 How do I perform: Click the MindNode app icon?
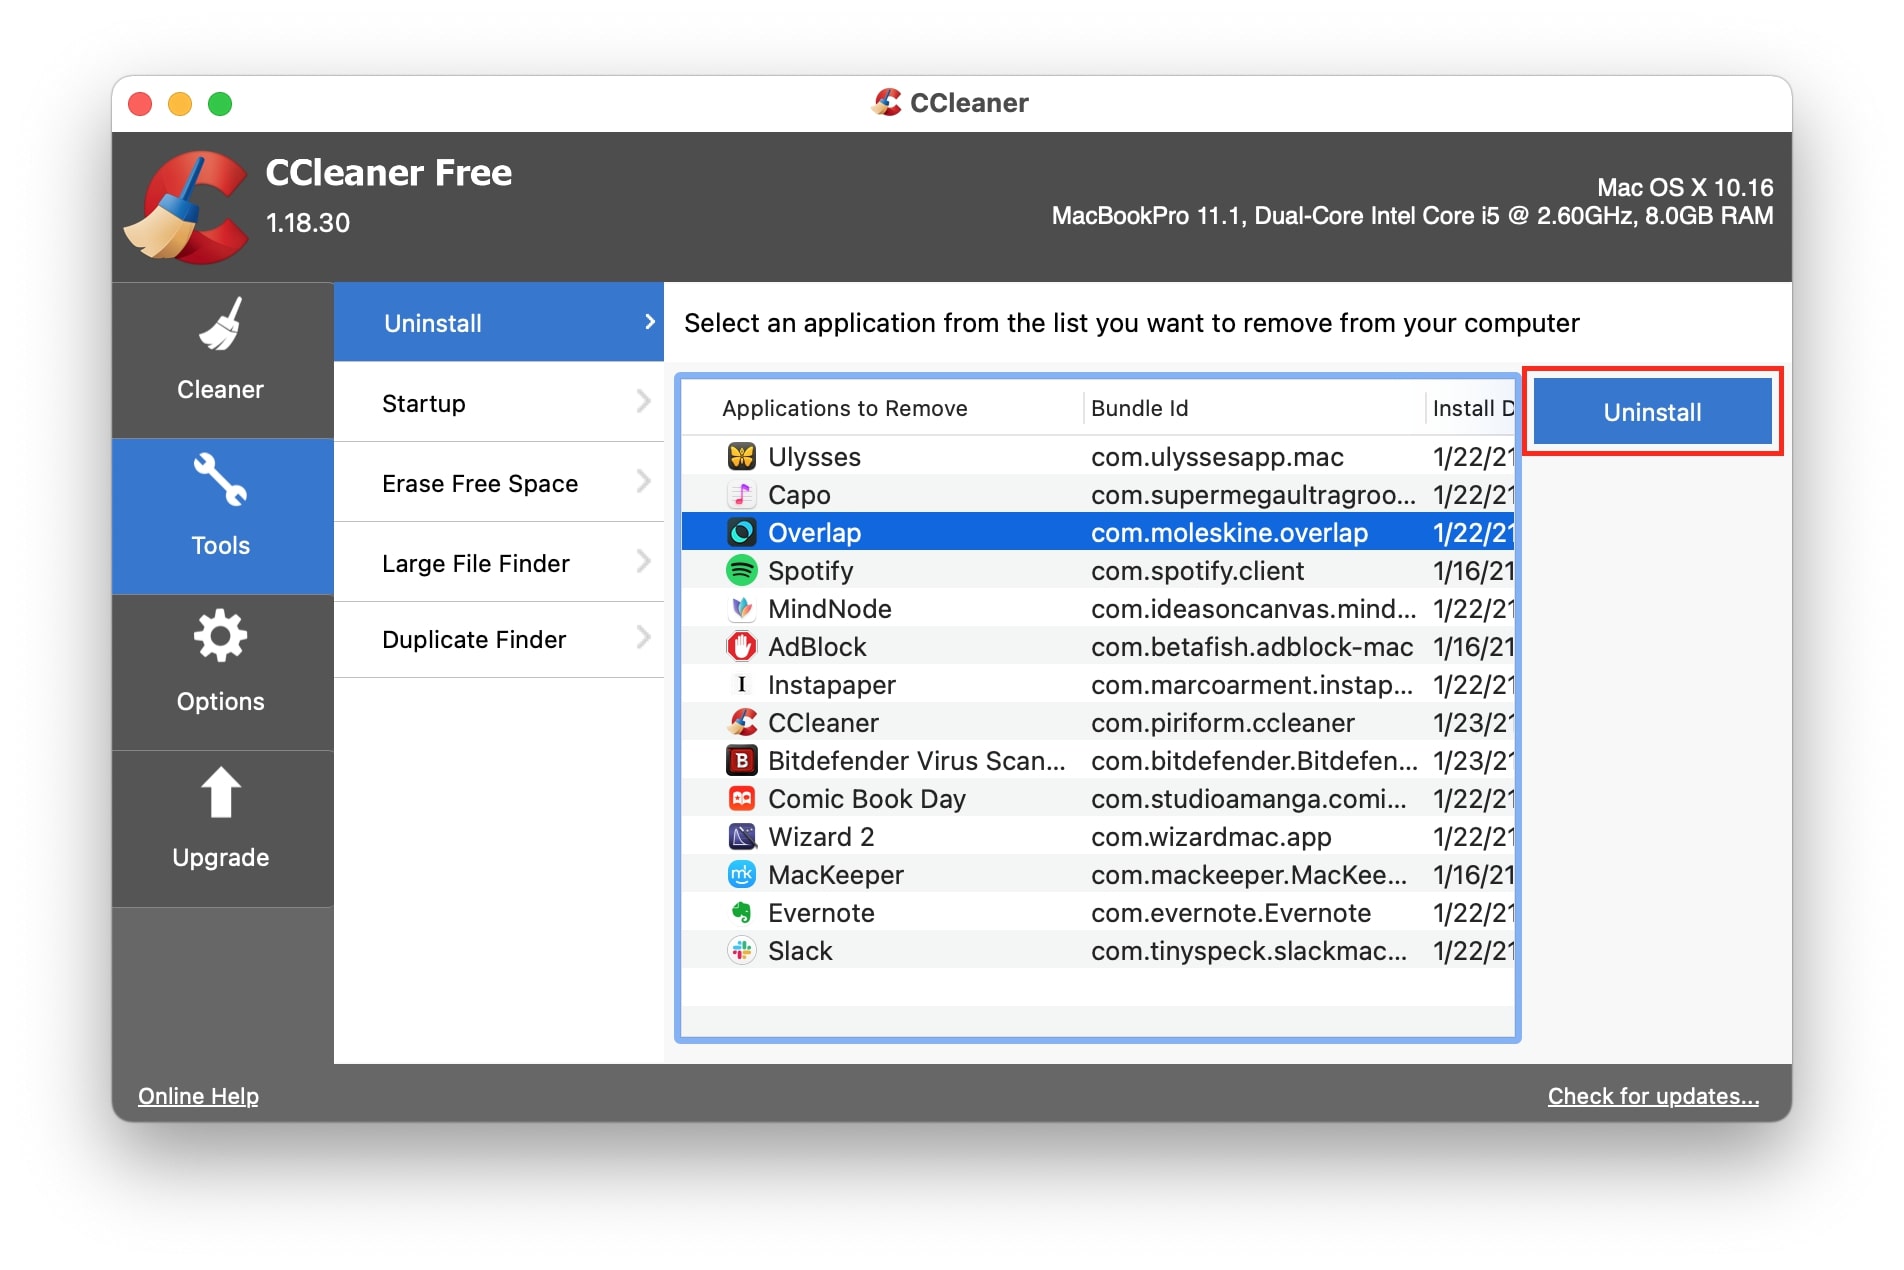(741, 609)
